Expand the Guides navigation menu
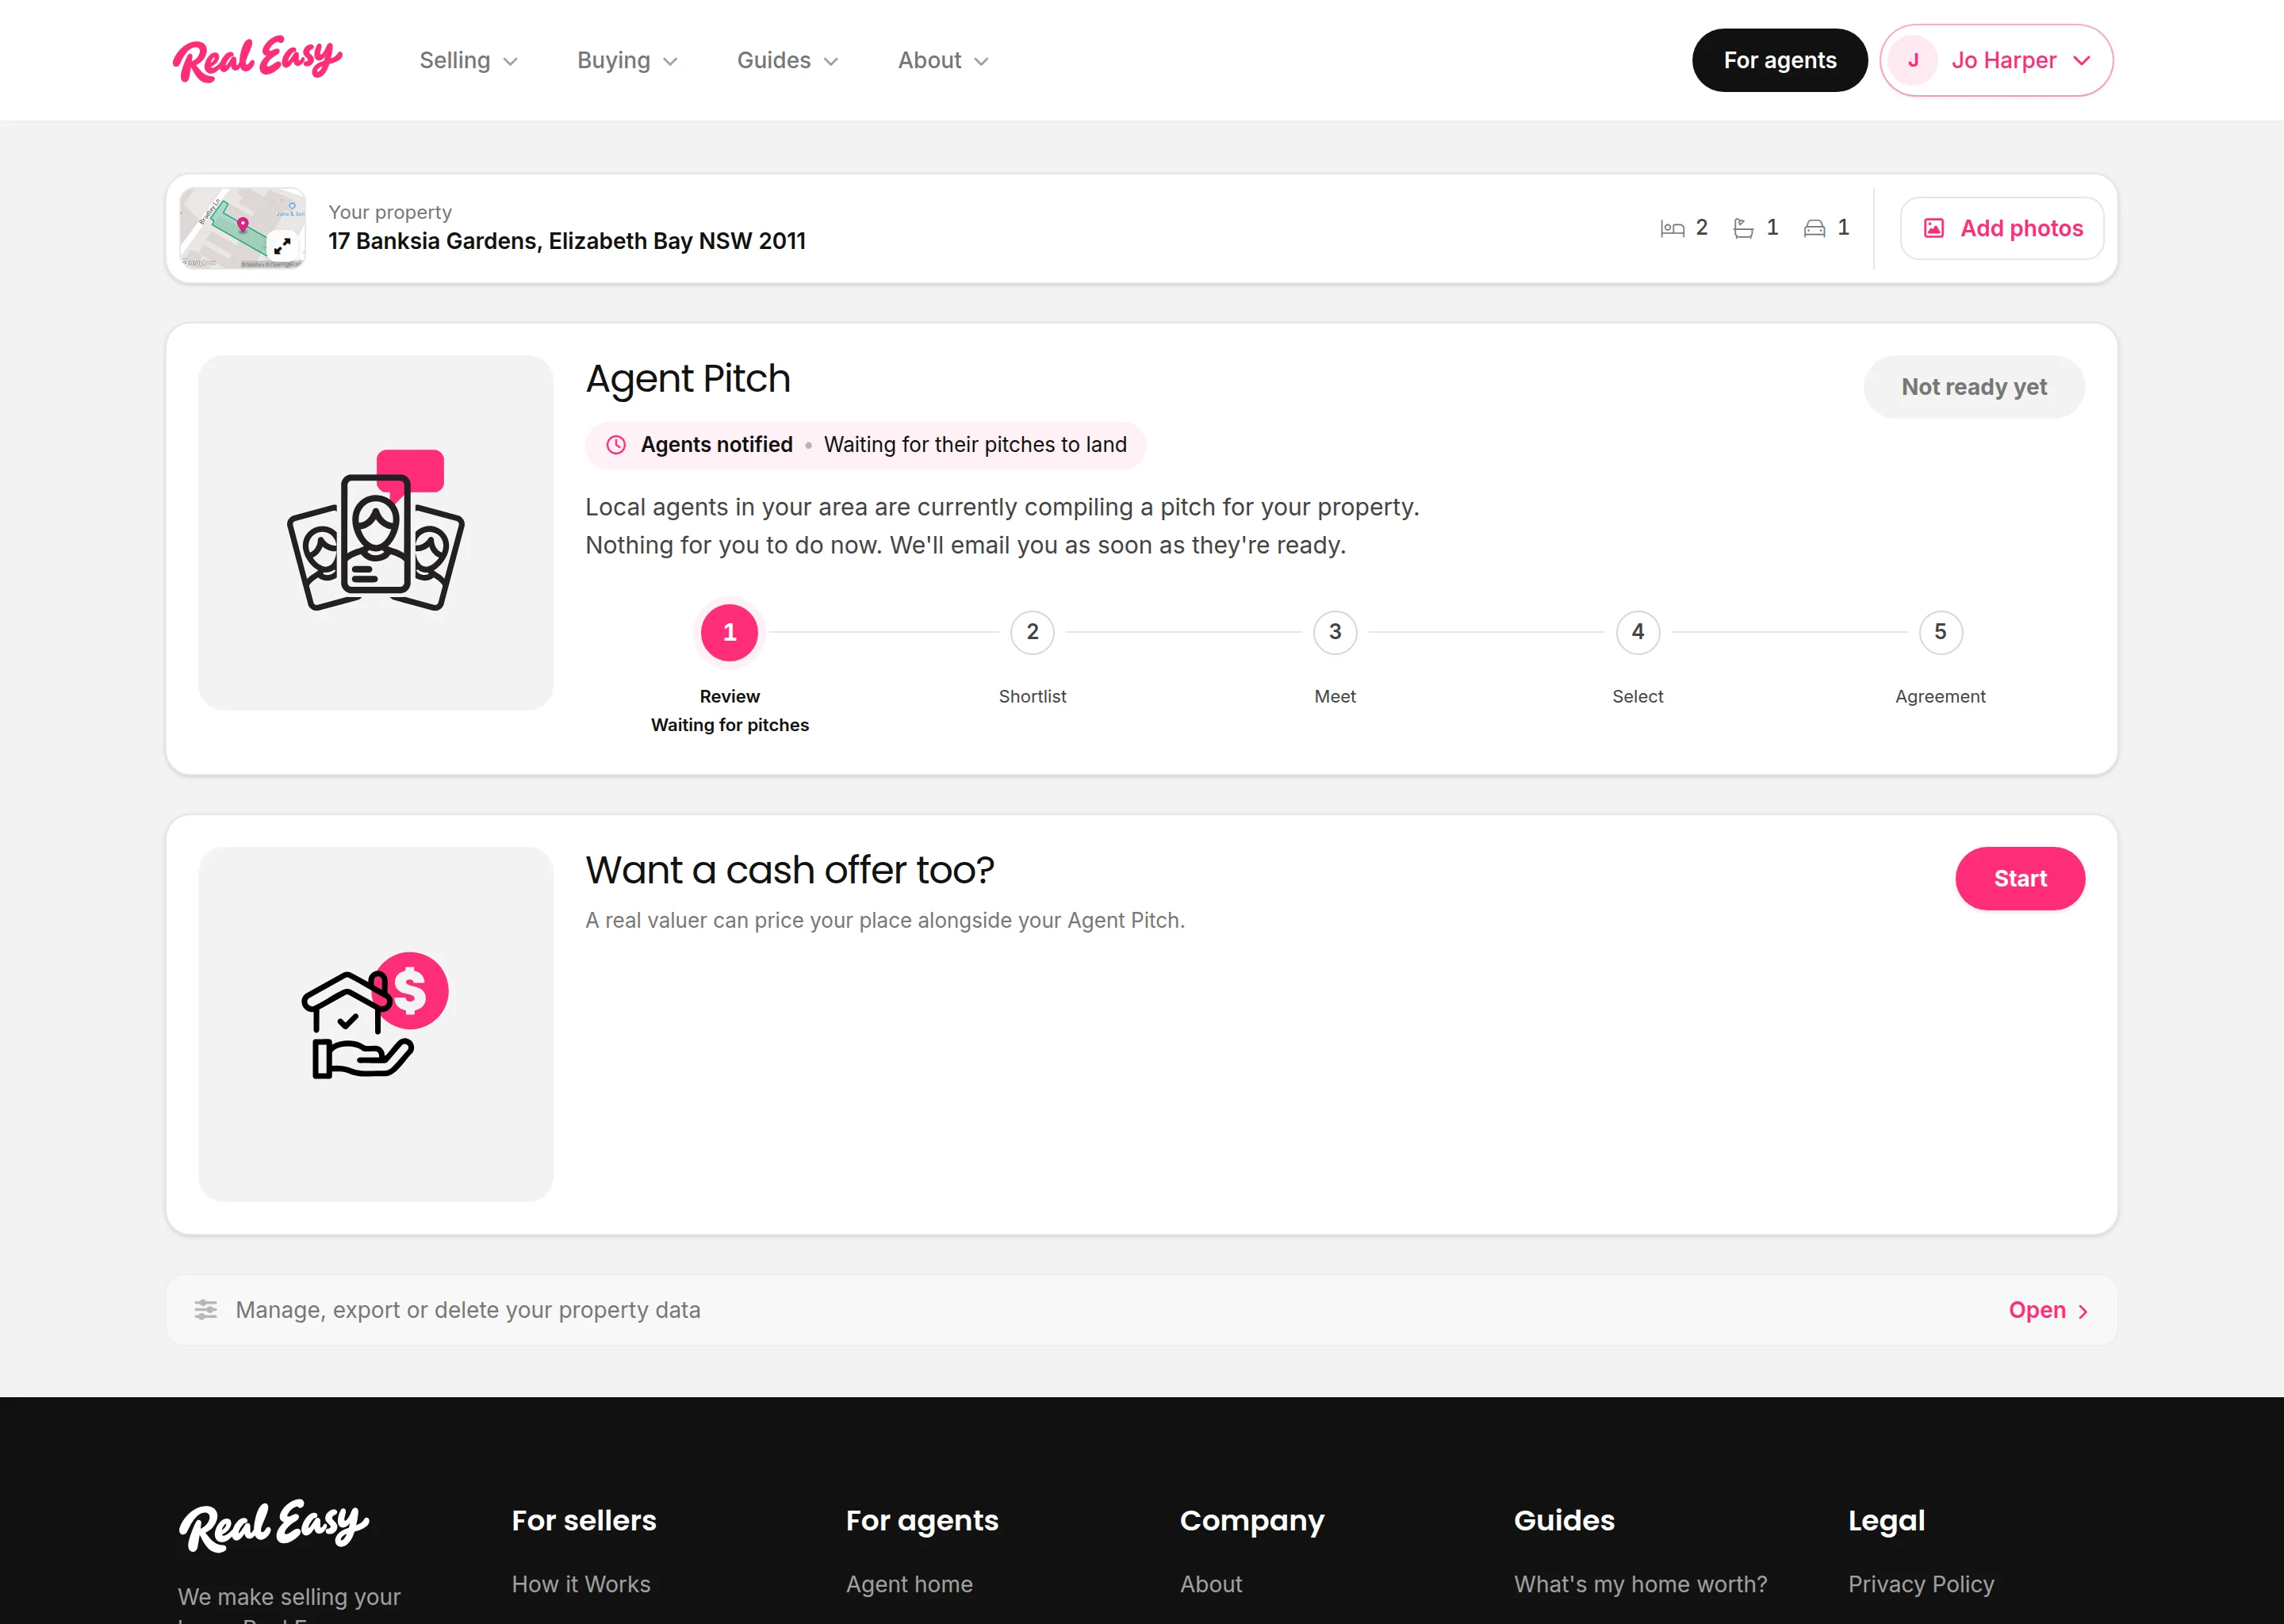 point(787,60)
